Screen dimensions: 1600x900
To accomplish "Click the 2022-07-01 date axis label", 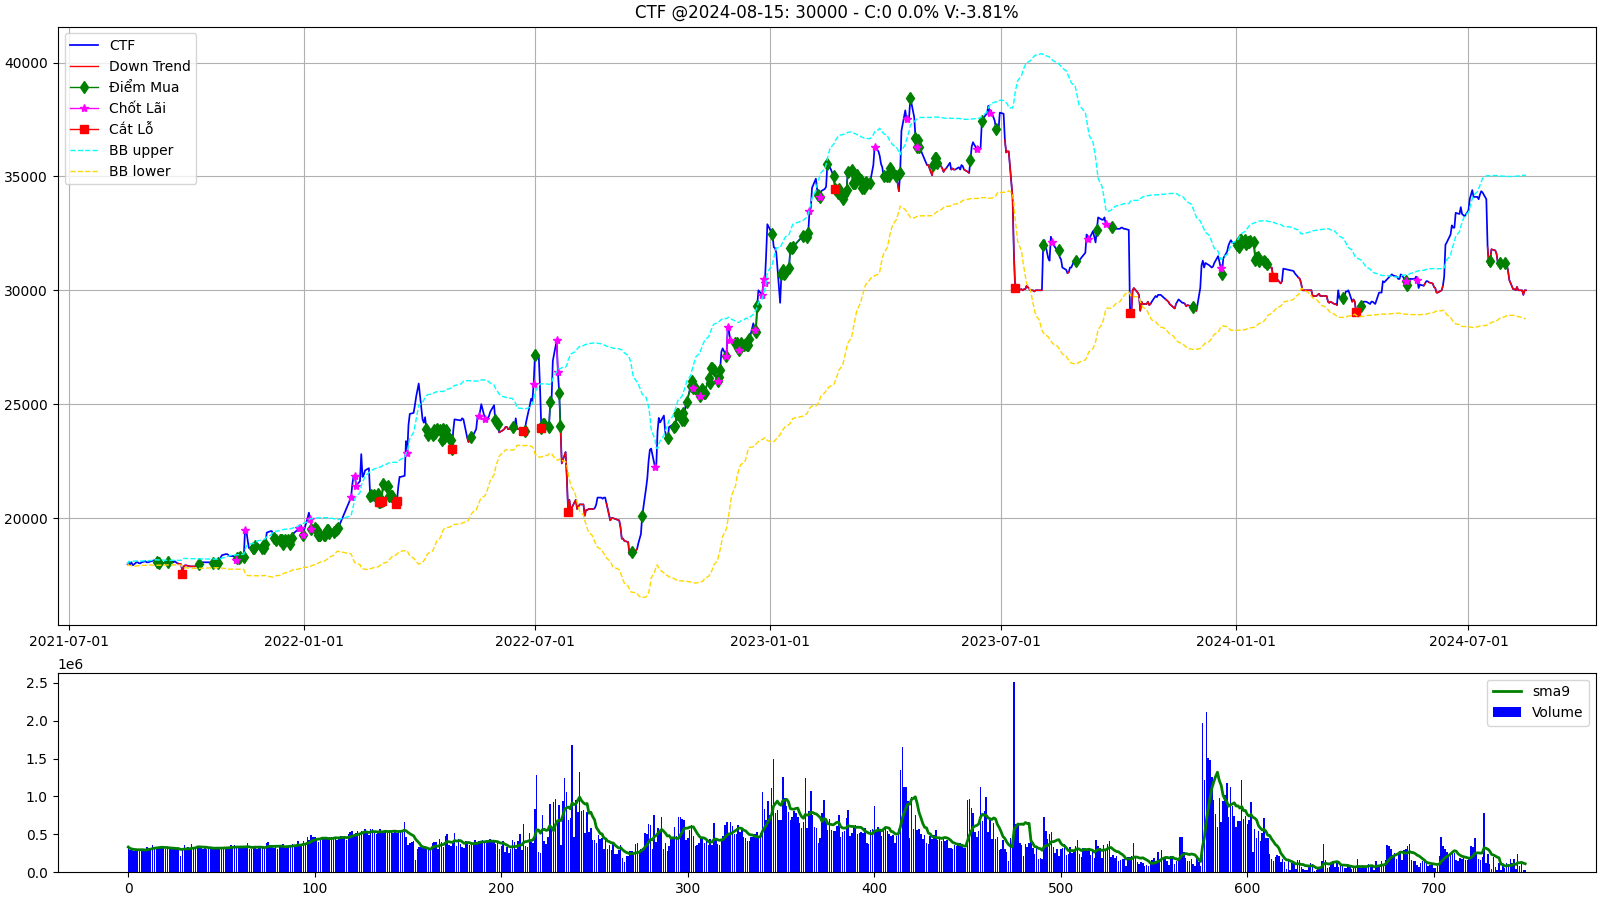I will [x=535, y=641].
